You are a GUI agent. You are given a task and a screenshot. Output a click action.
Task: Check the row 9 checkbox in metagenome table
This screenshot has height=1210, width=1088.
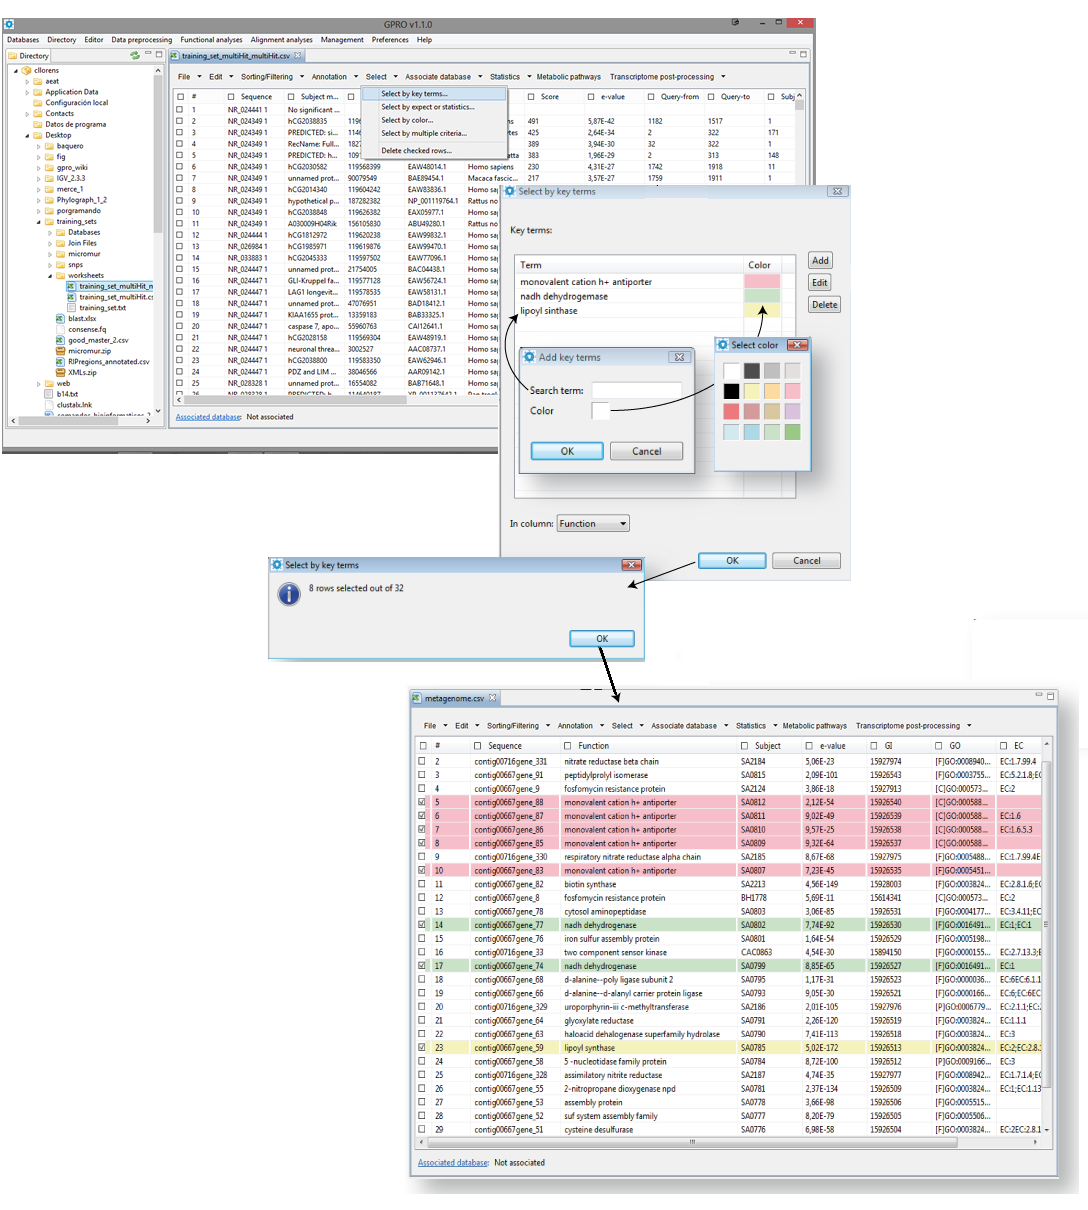pos(423,857)
